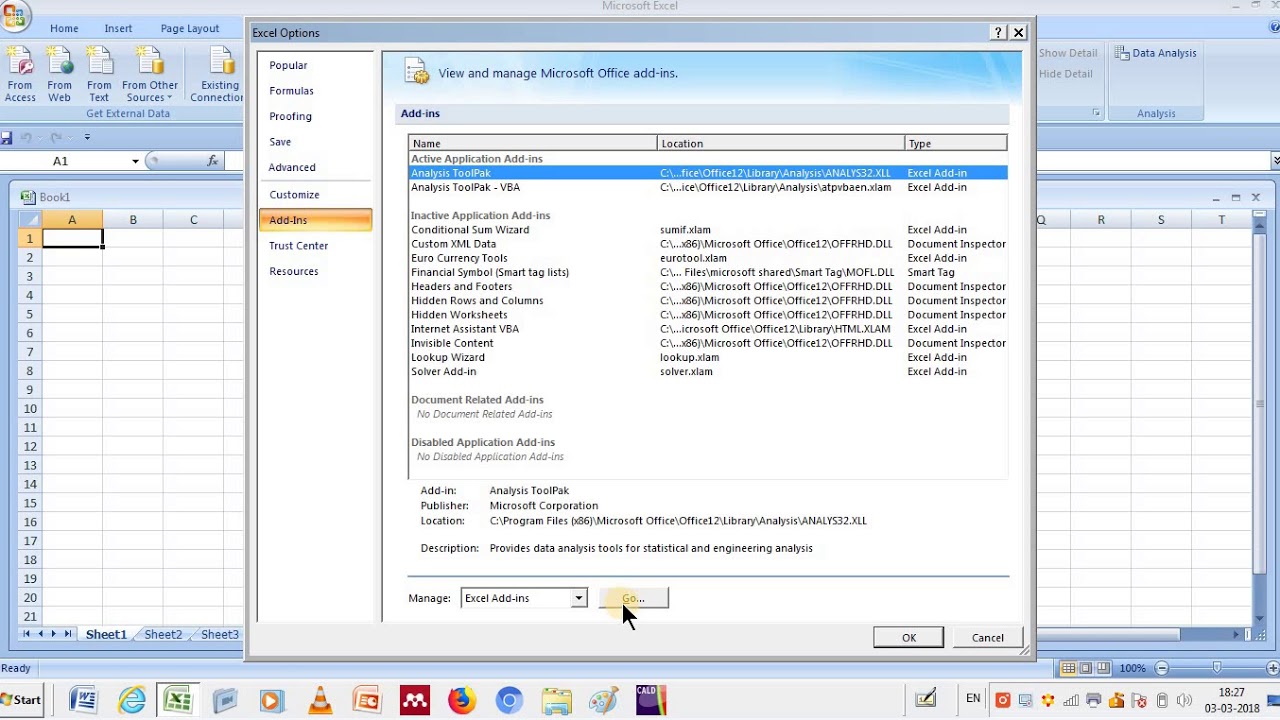Select the Popular options category
This screenshot has width=1280, height=720.
coord(315,65)
